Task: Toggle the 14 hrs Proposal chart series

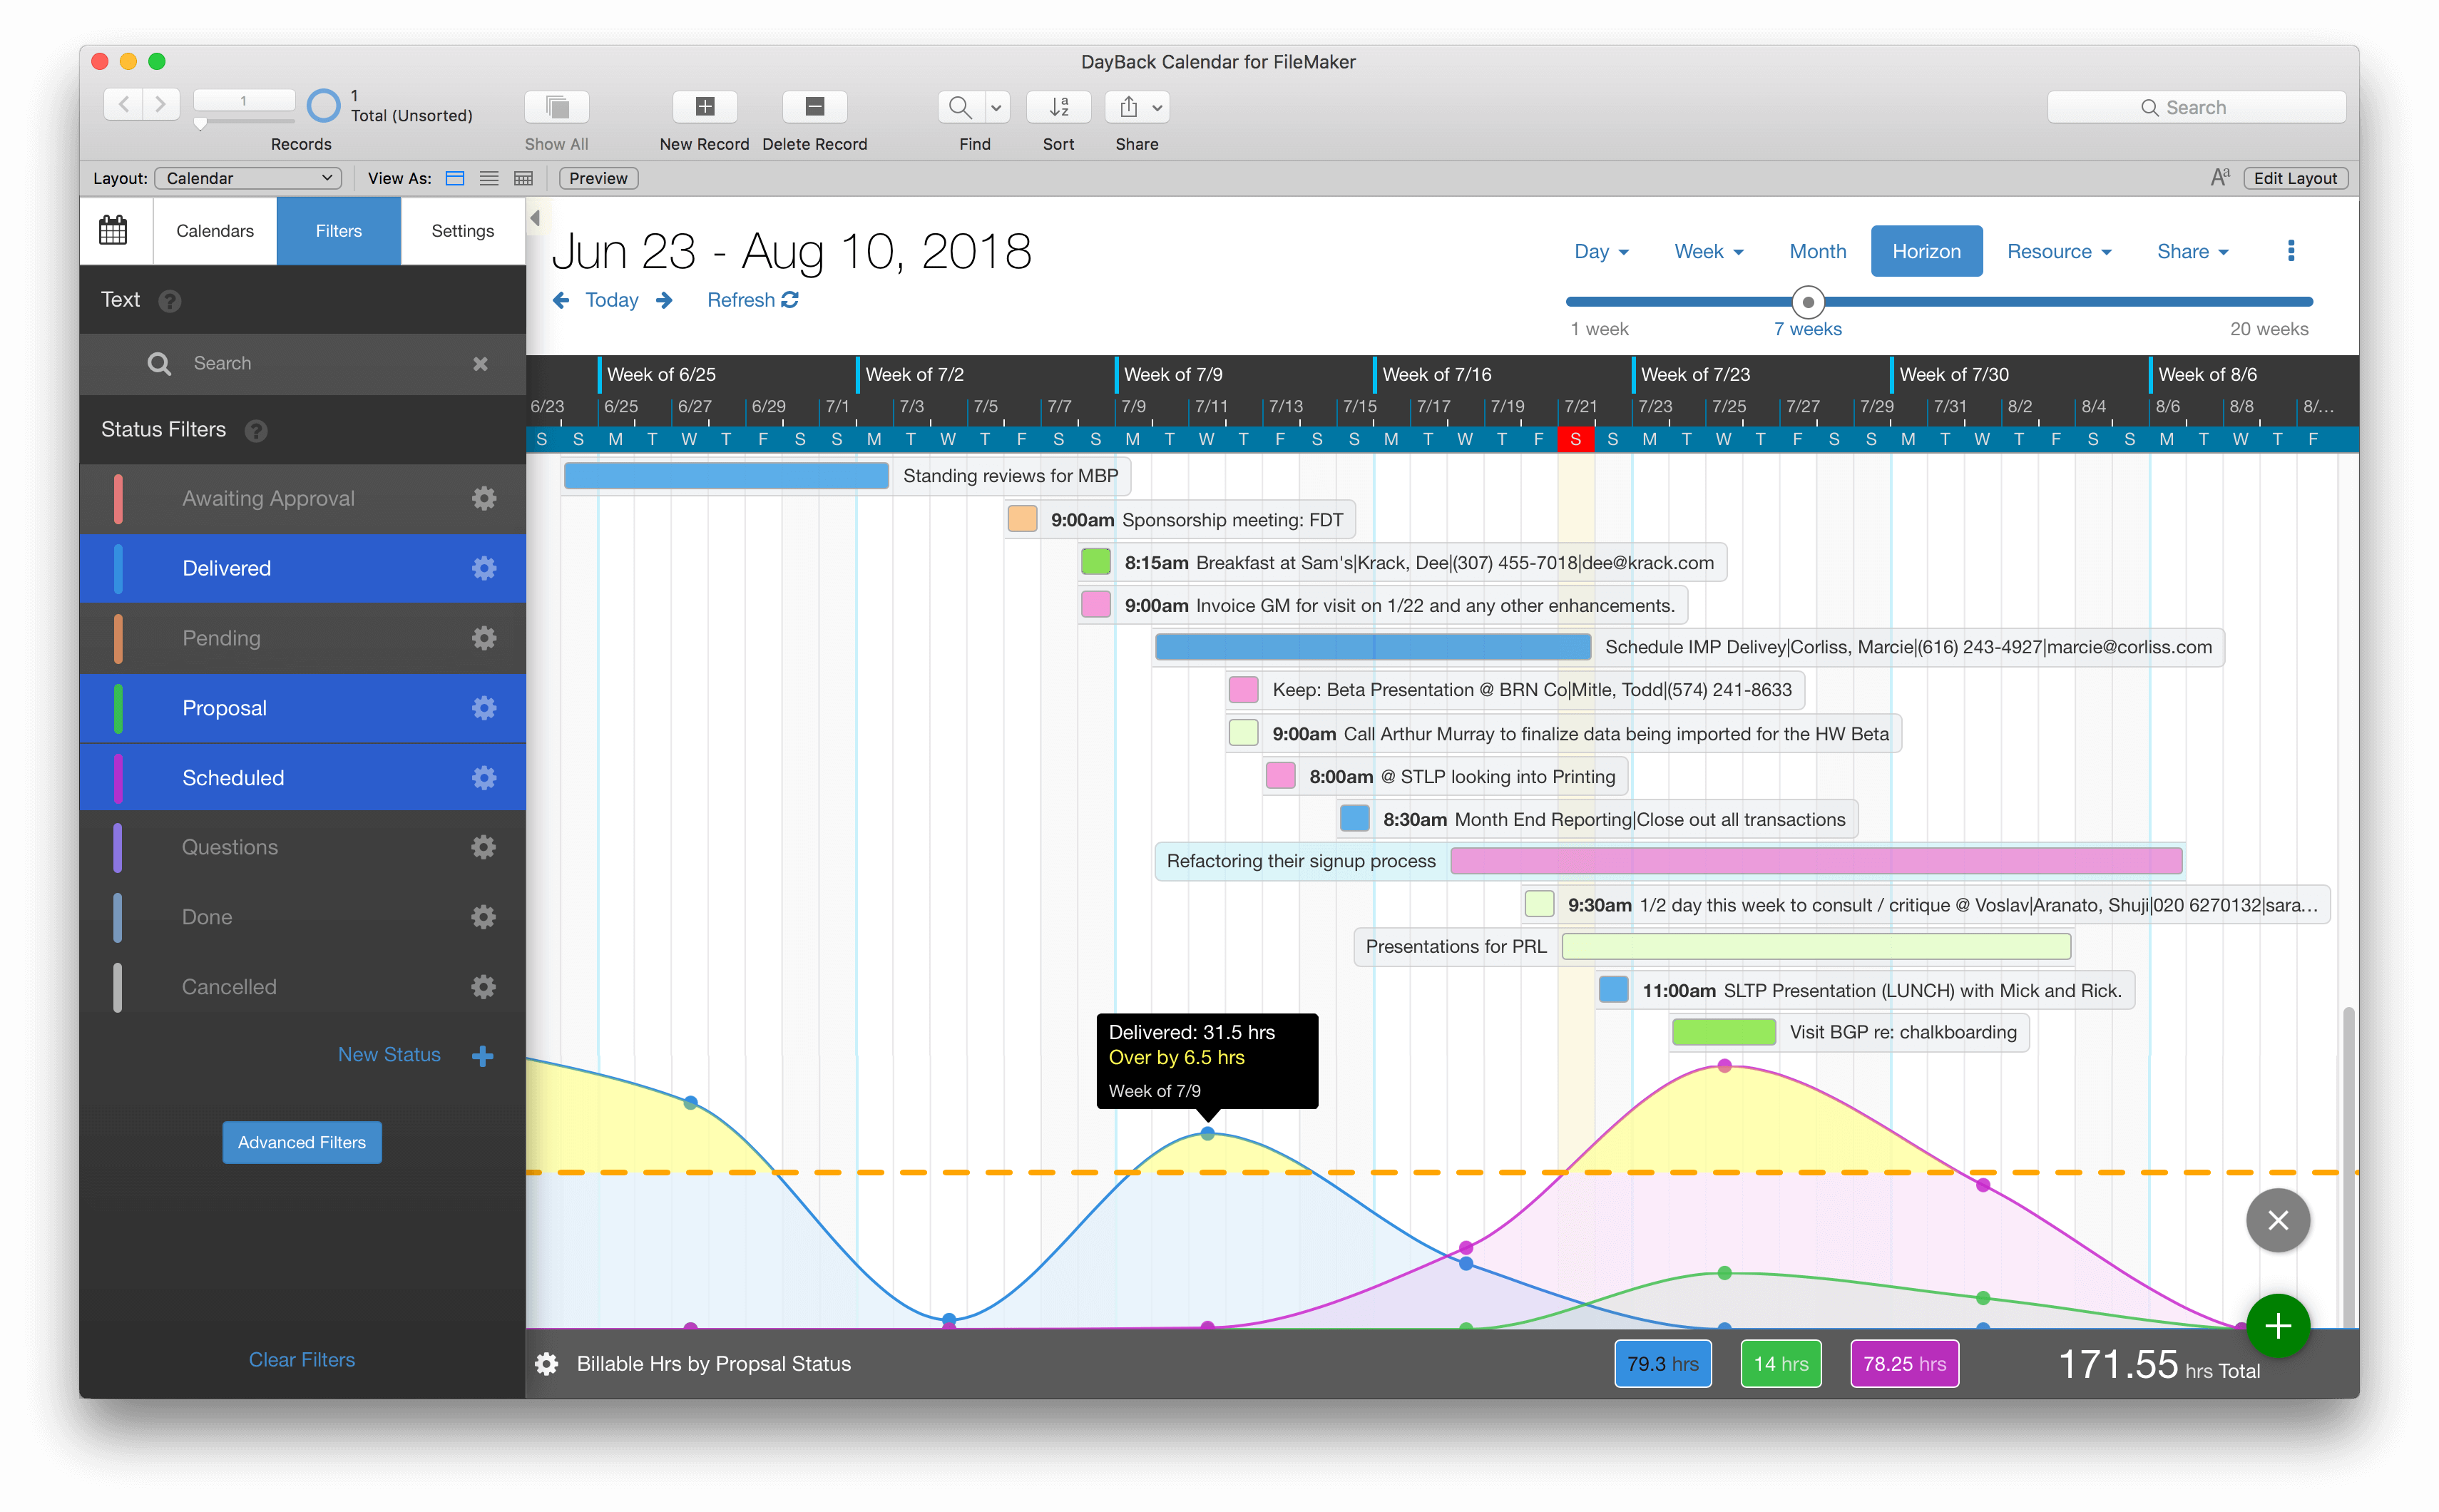Action: pyautogui.click(x=1781, y=1364)
